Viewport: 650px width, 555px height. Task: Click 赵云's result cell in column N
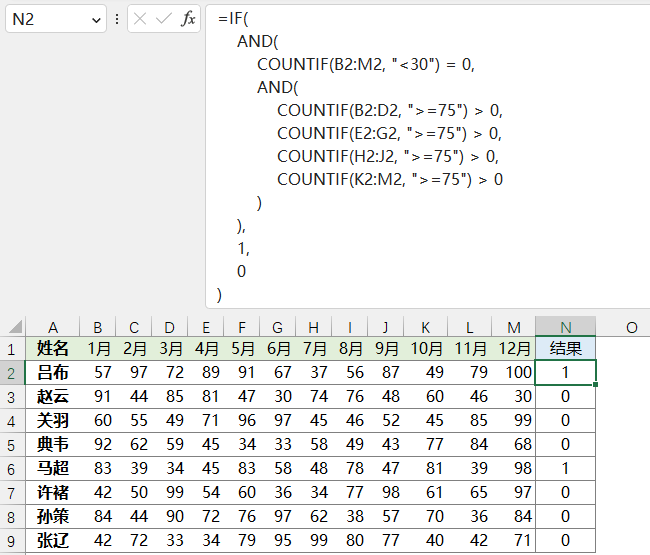coord(565,397)
